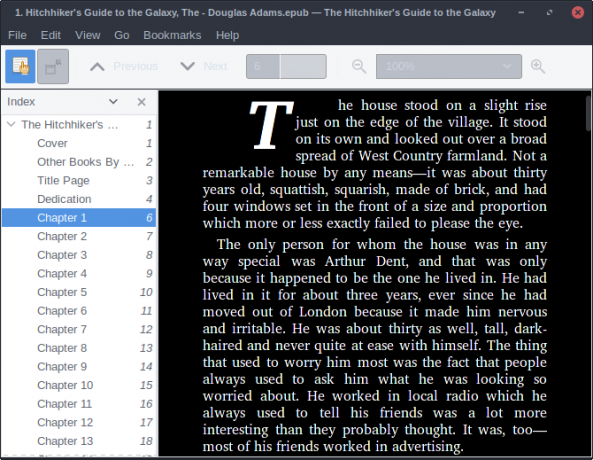Navigate to Chapter 6 in index

pos(79,311)
